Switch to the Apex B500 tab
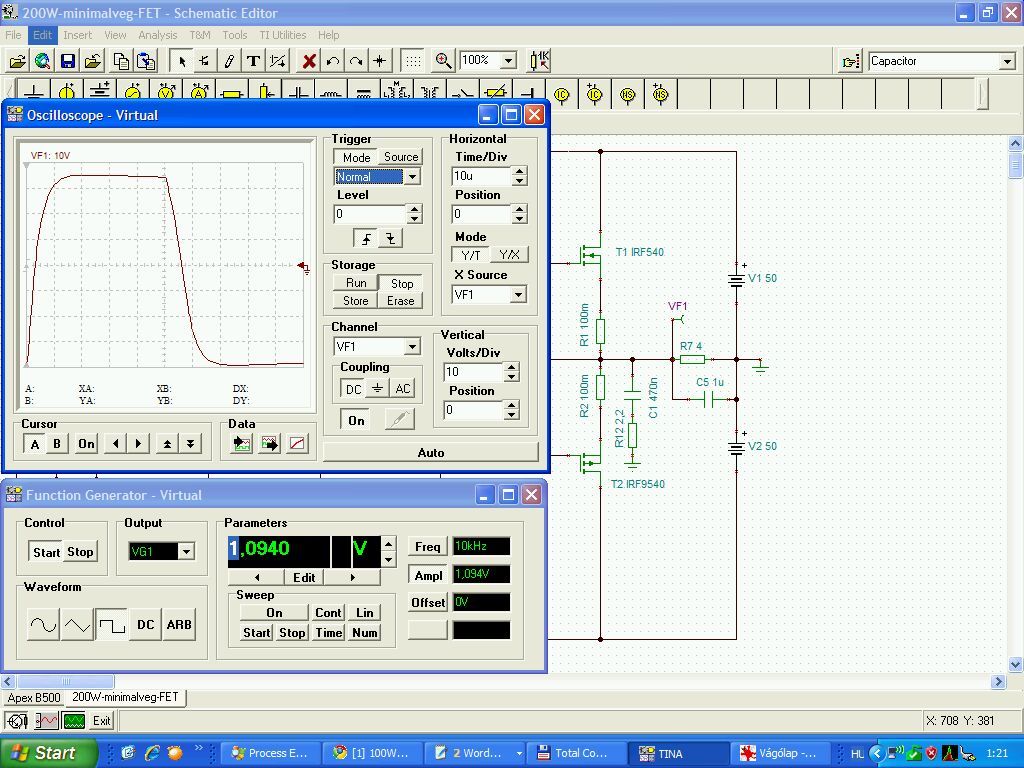 coord(34,697)
